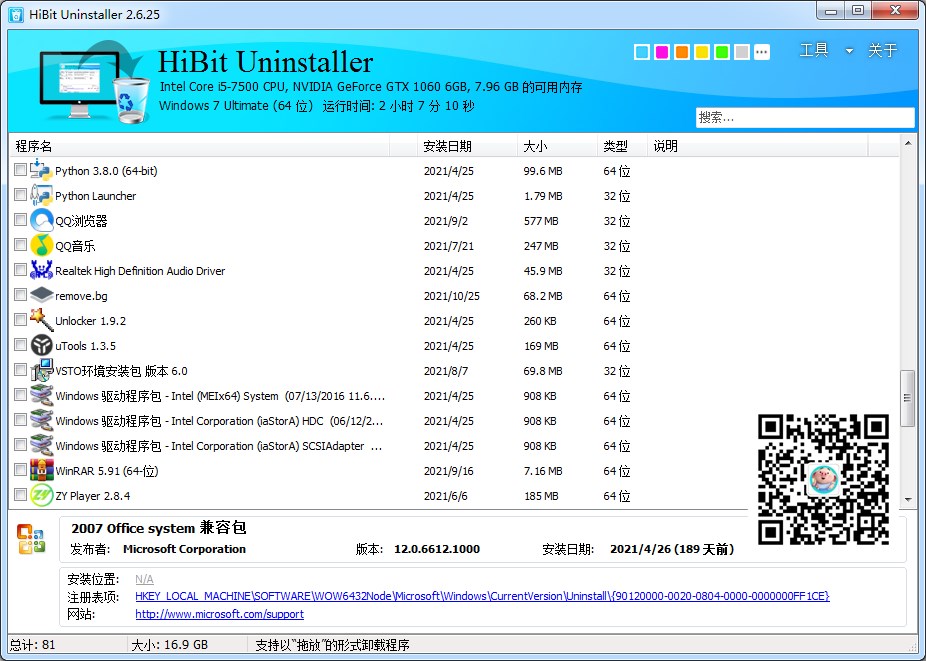Tick the Unlocker 1.9.2 checkbox
Screen dimensions: 926x661
tap(20, 320)
